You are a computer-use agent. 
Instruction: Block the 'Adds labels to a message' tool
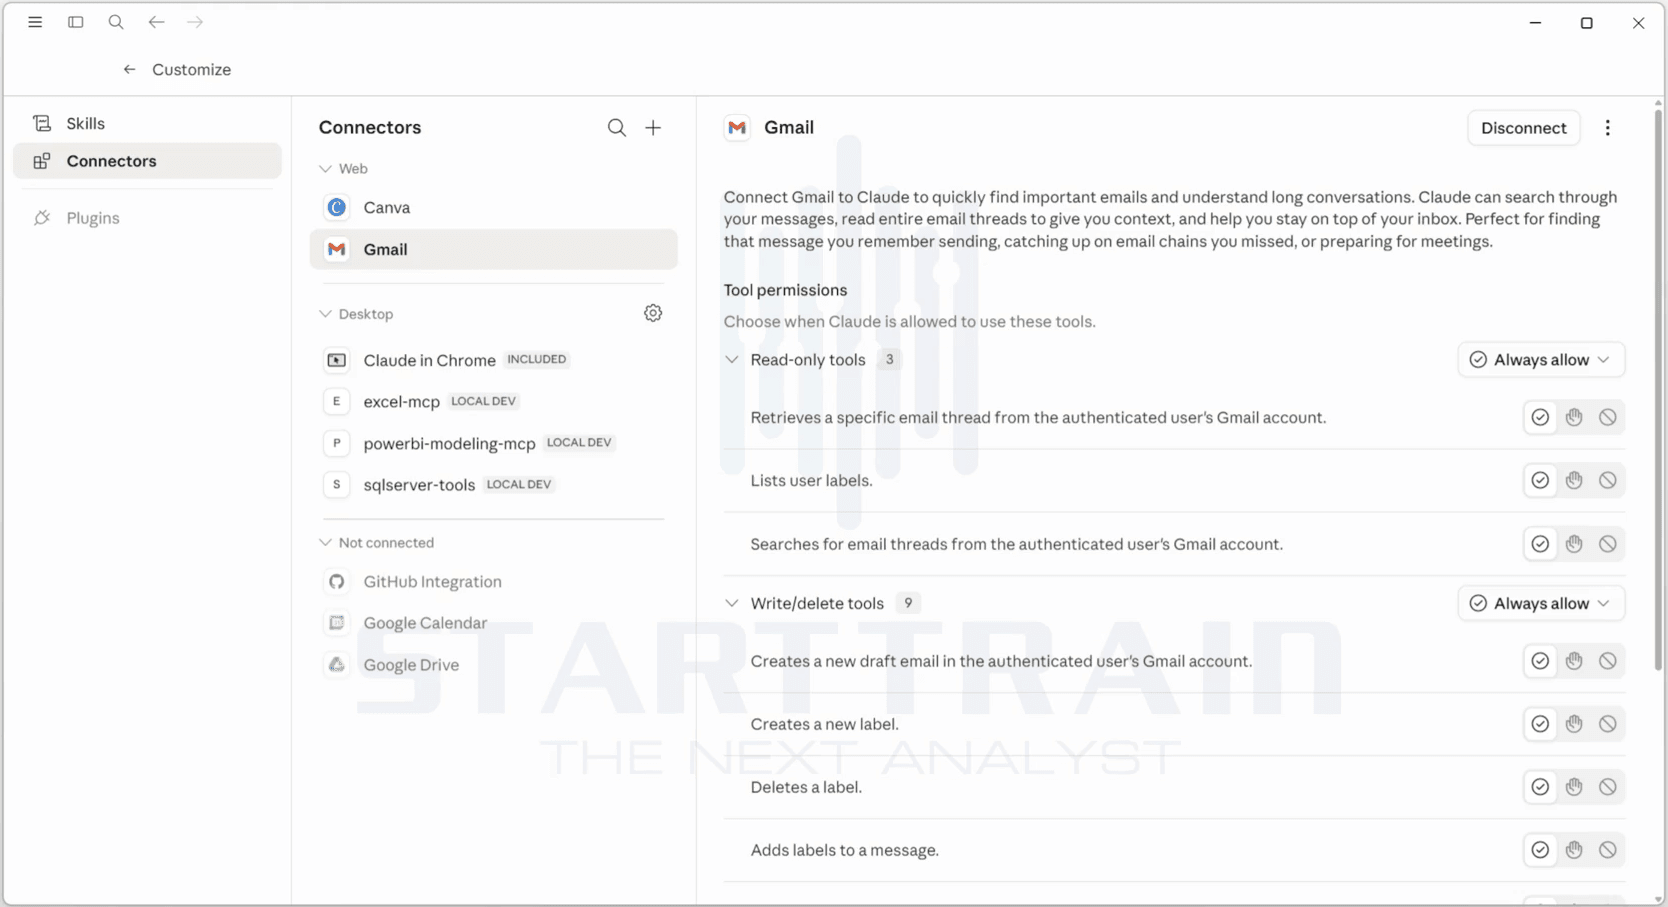1608,850
